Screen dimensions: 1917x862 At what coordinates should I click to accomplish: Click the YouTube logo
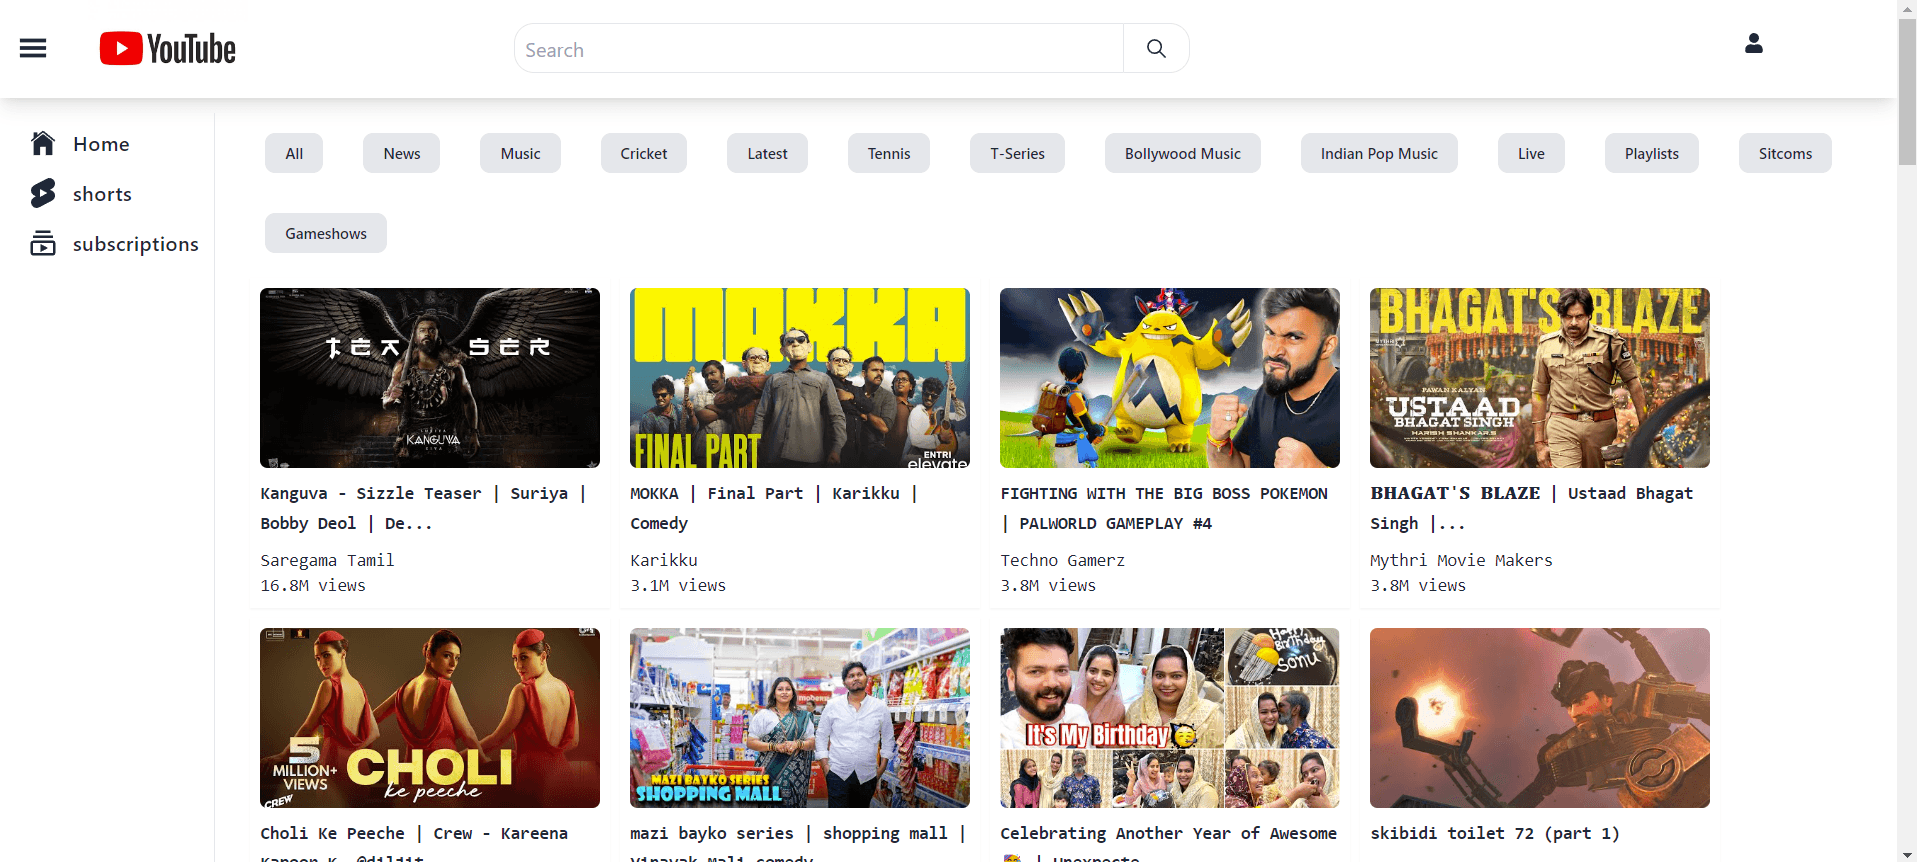point(168,48)
